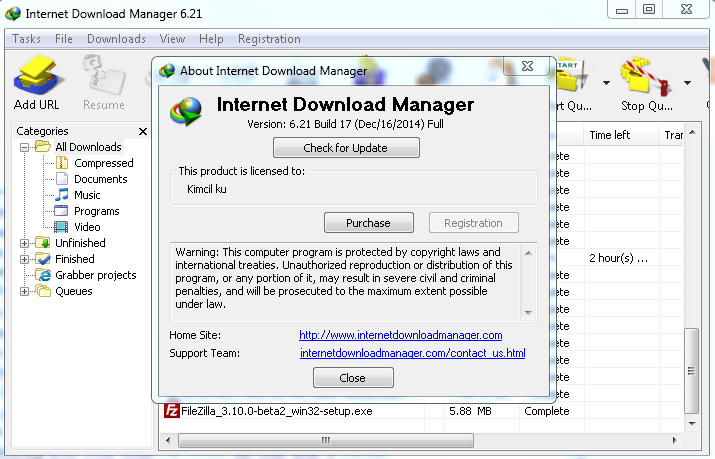The width and height of the screenshot is (715, 459).
Task: Select the Music category
Action: pos(87,195)
